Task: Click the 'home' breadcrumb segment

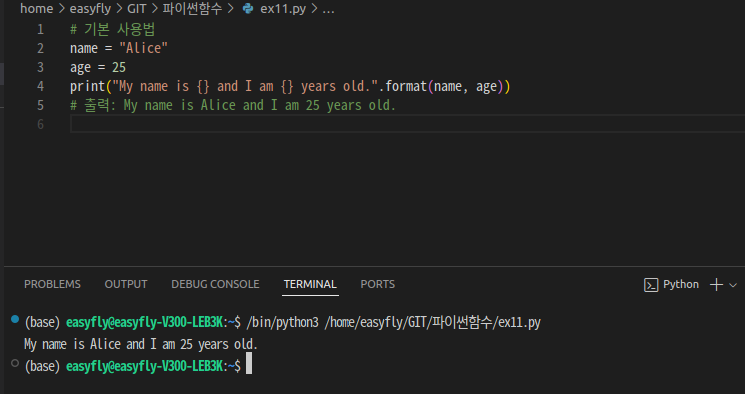Action: click(x=37, y=9)
